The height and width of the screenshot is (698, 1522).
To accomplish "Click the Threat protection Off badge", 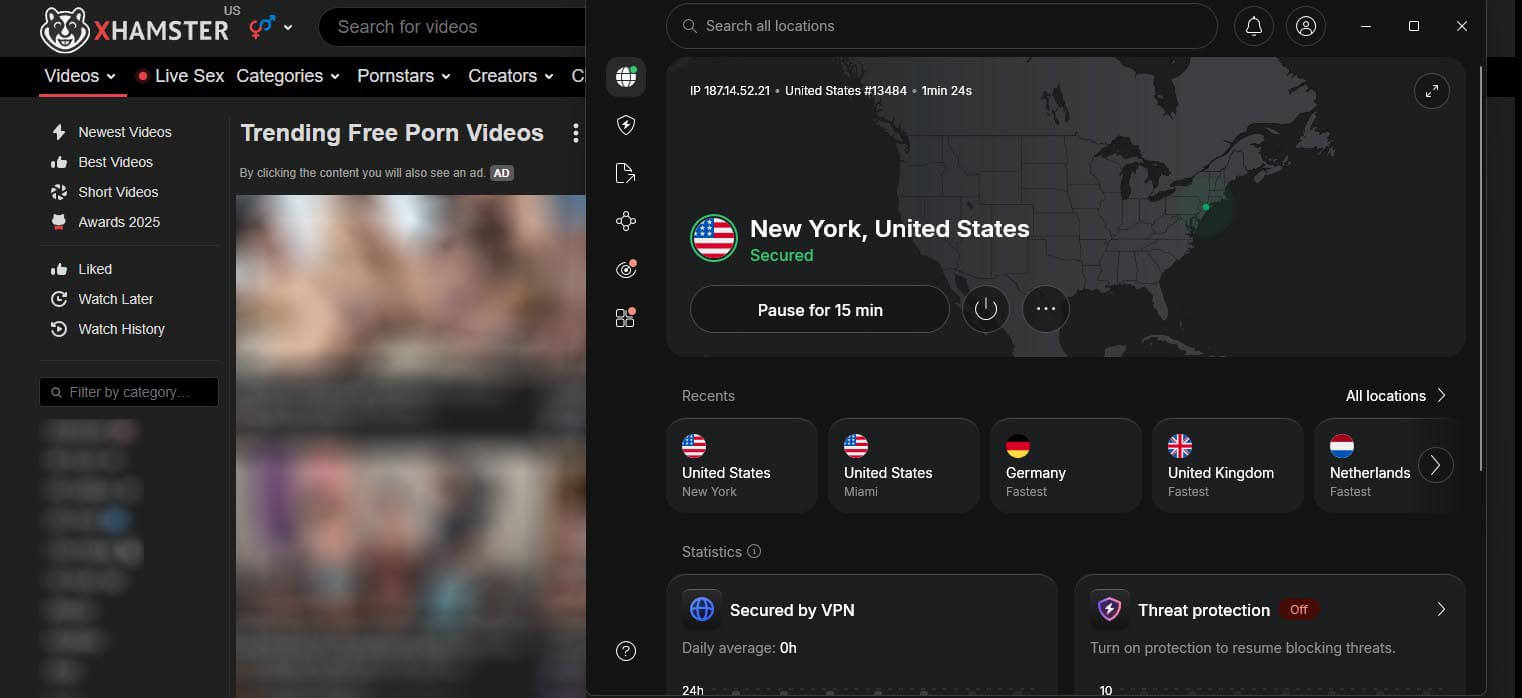I will pyautogui.click(x=1299, y=609).
